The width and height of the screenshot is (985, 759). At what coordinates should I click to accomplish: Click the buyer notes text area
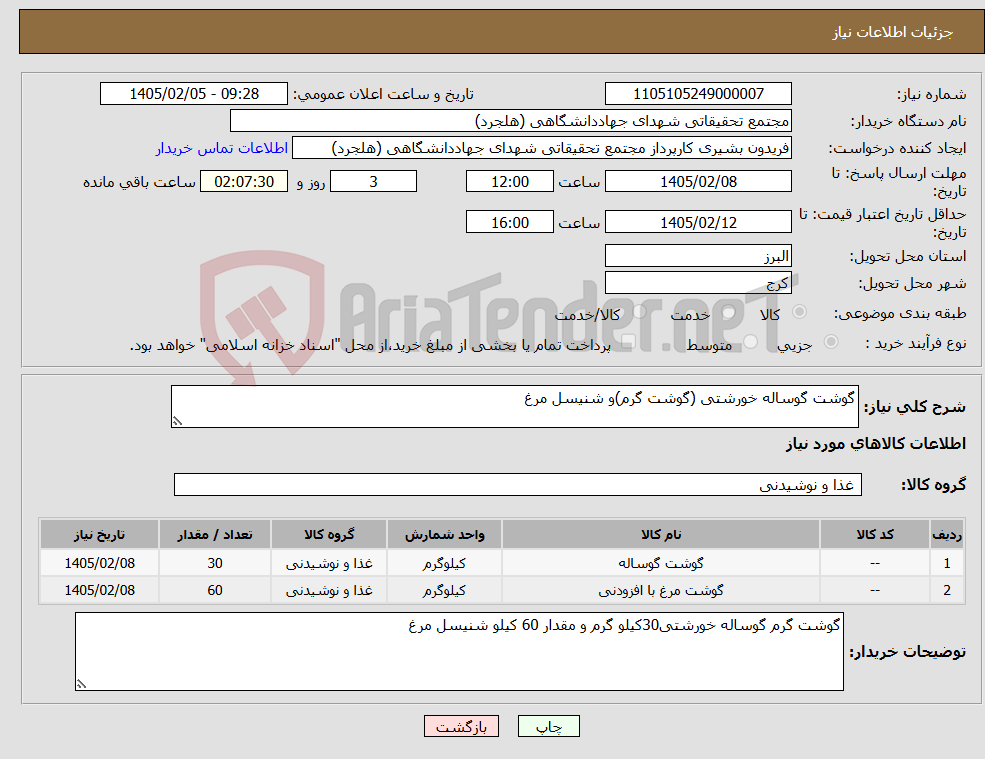459,652
